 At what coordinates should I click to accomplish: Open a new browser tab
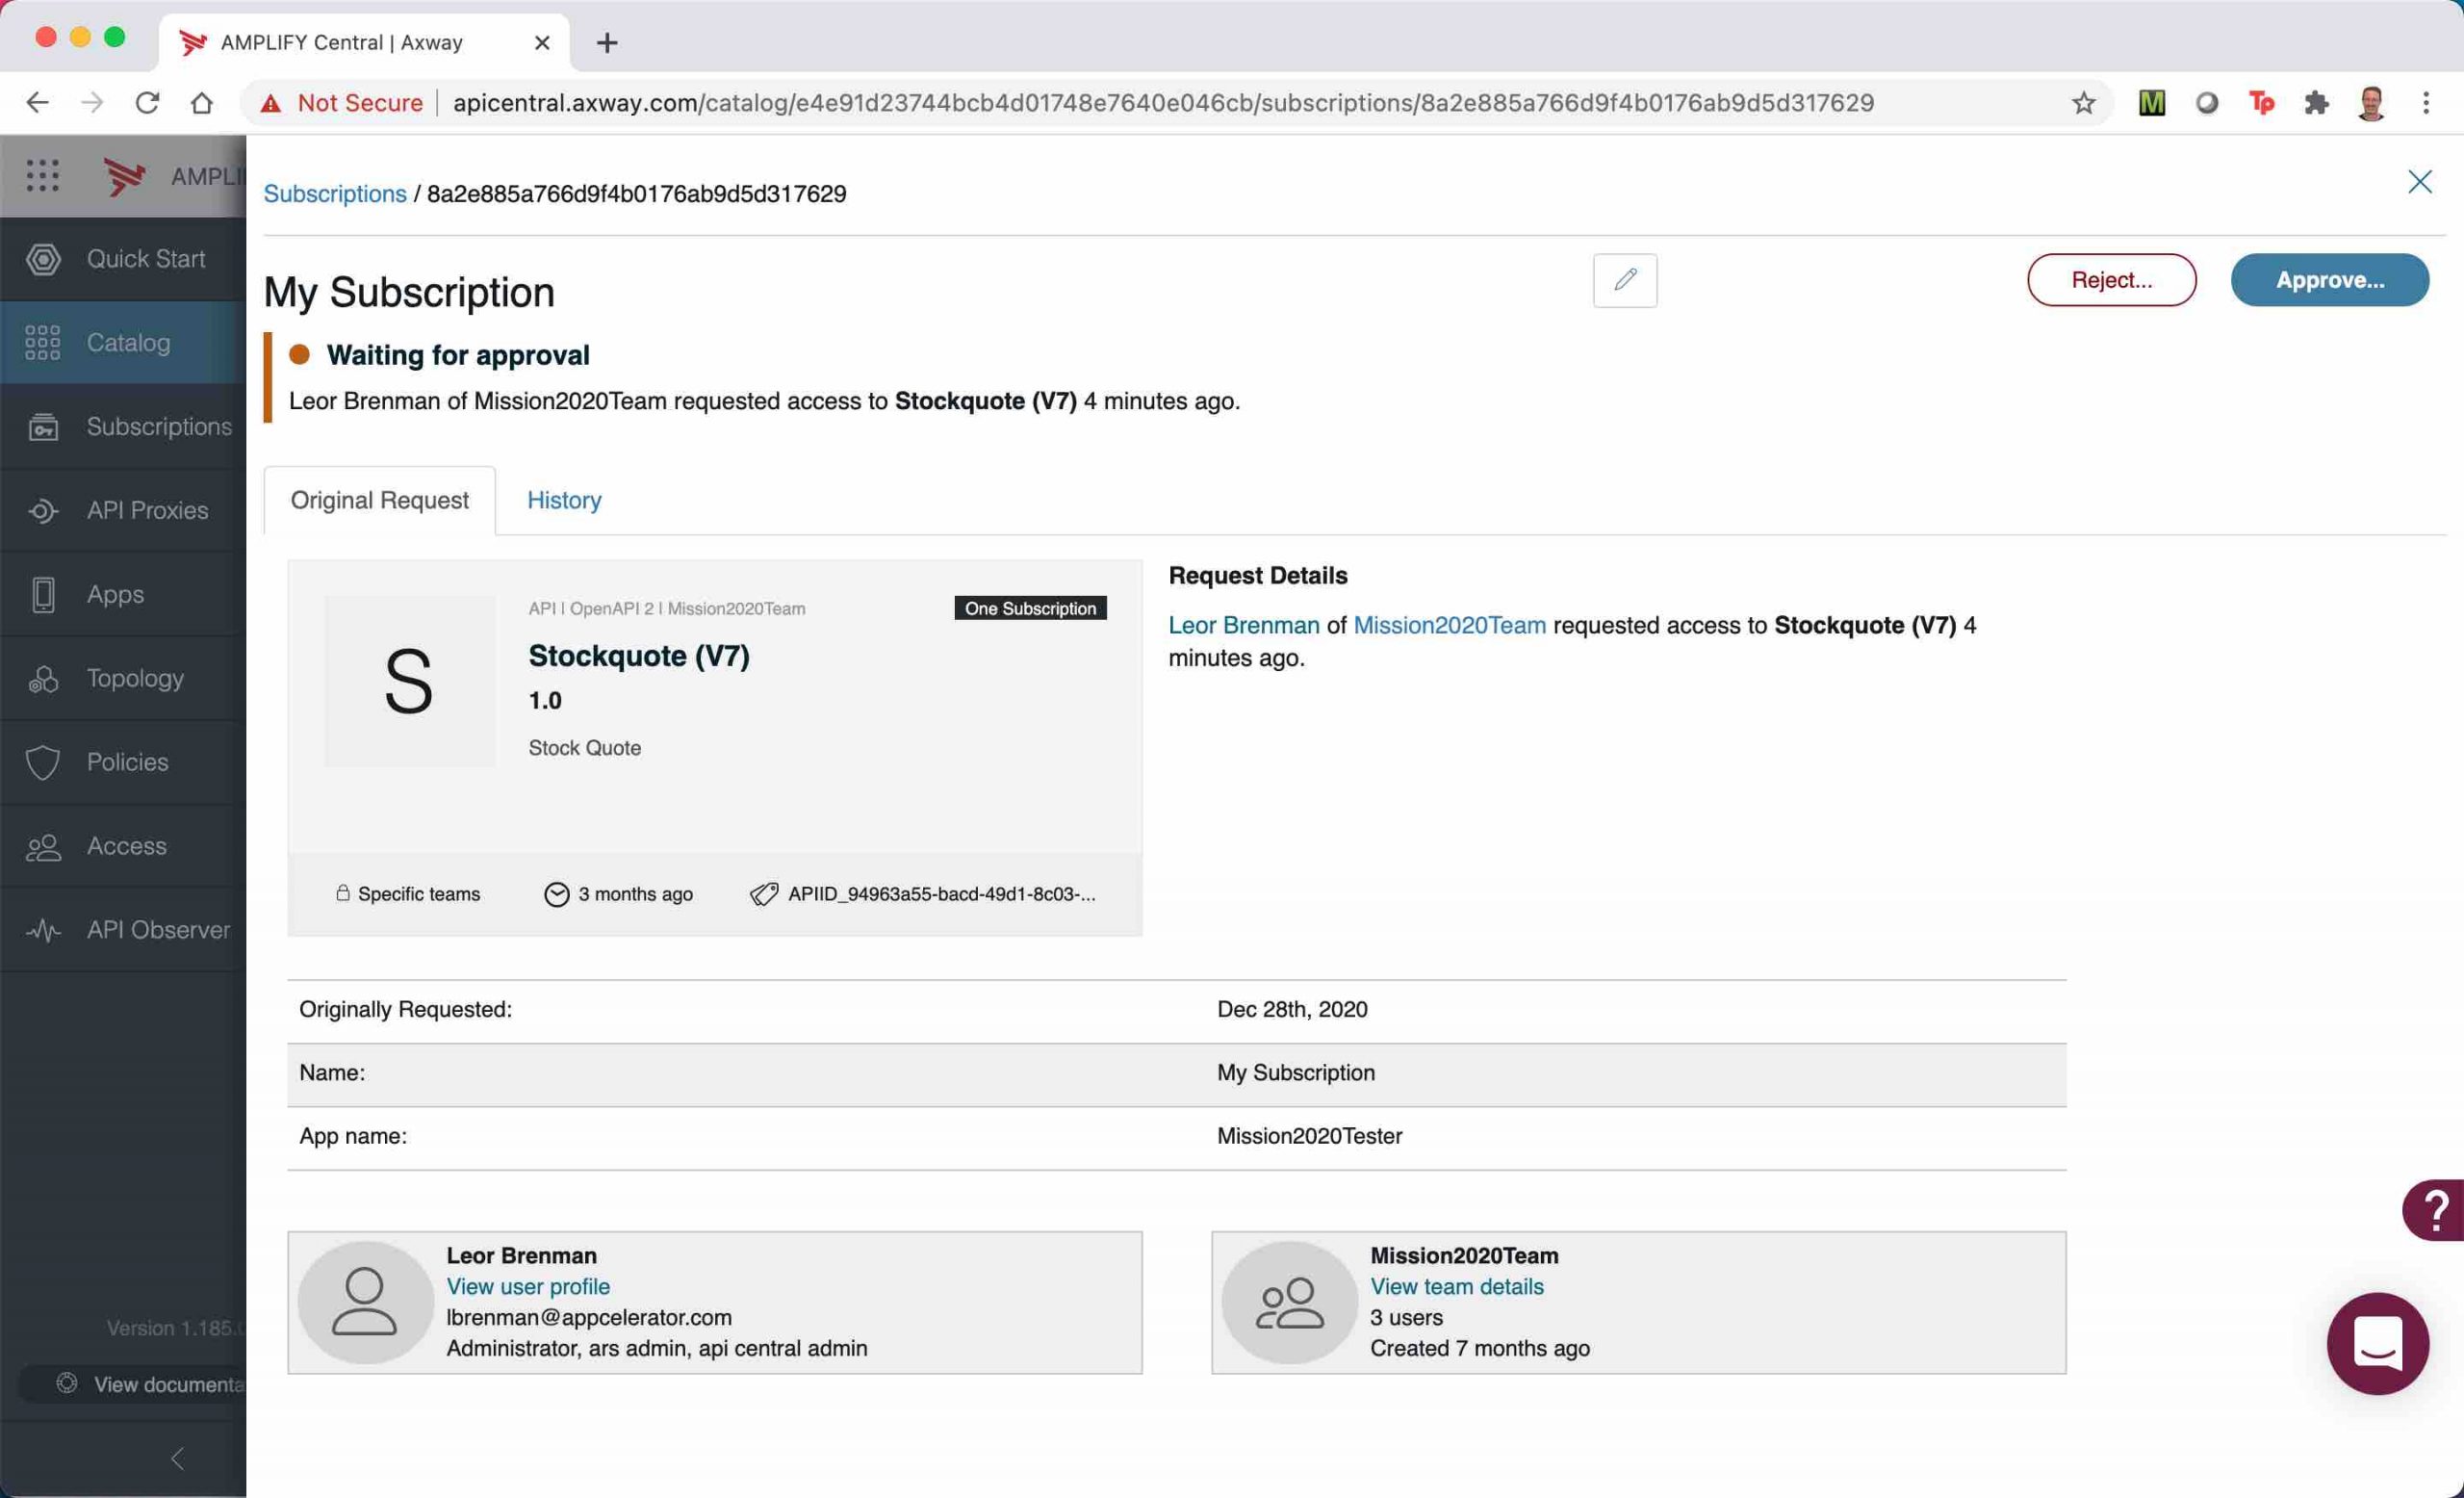(607, 43)
